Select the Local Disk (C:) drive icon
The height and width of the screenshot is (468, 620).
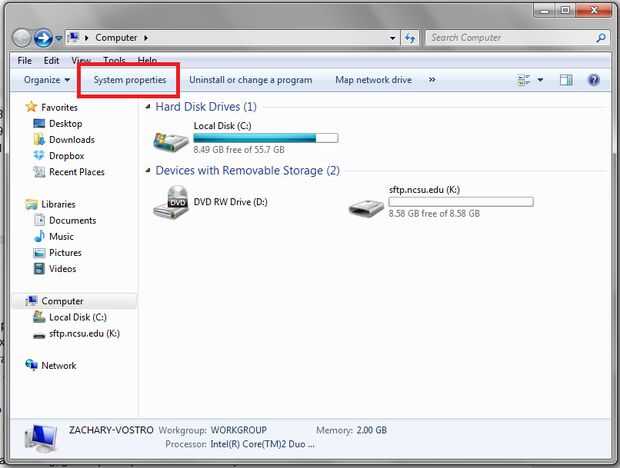170,142
